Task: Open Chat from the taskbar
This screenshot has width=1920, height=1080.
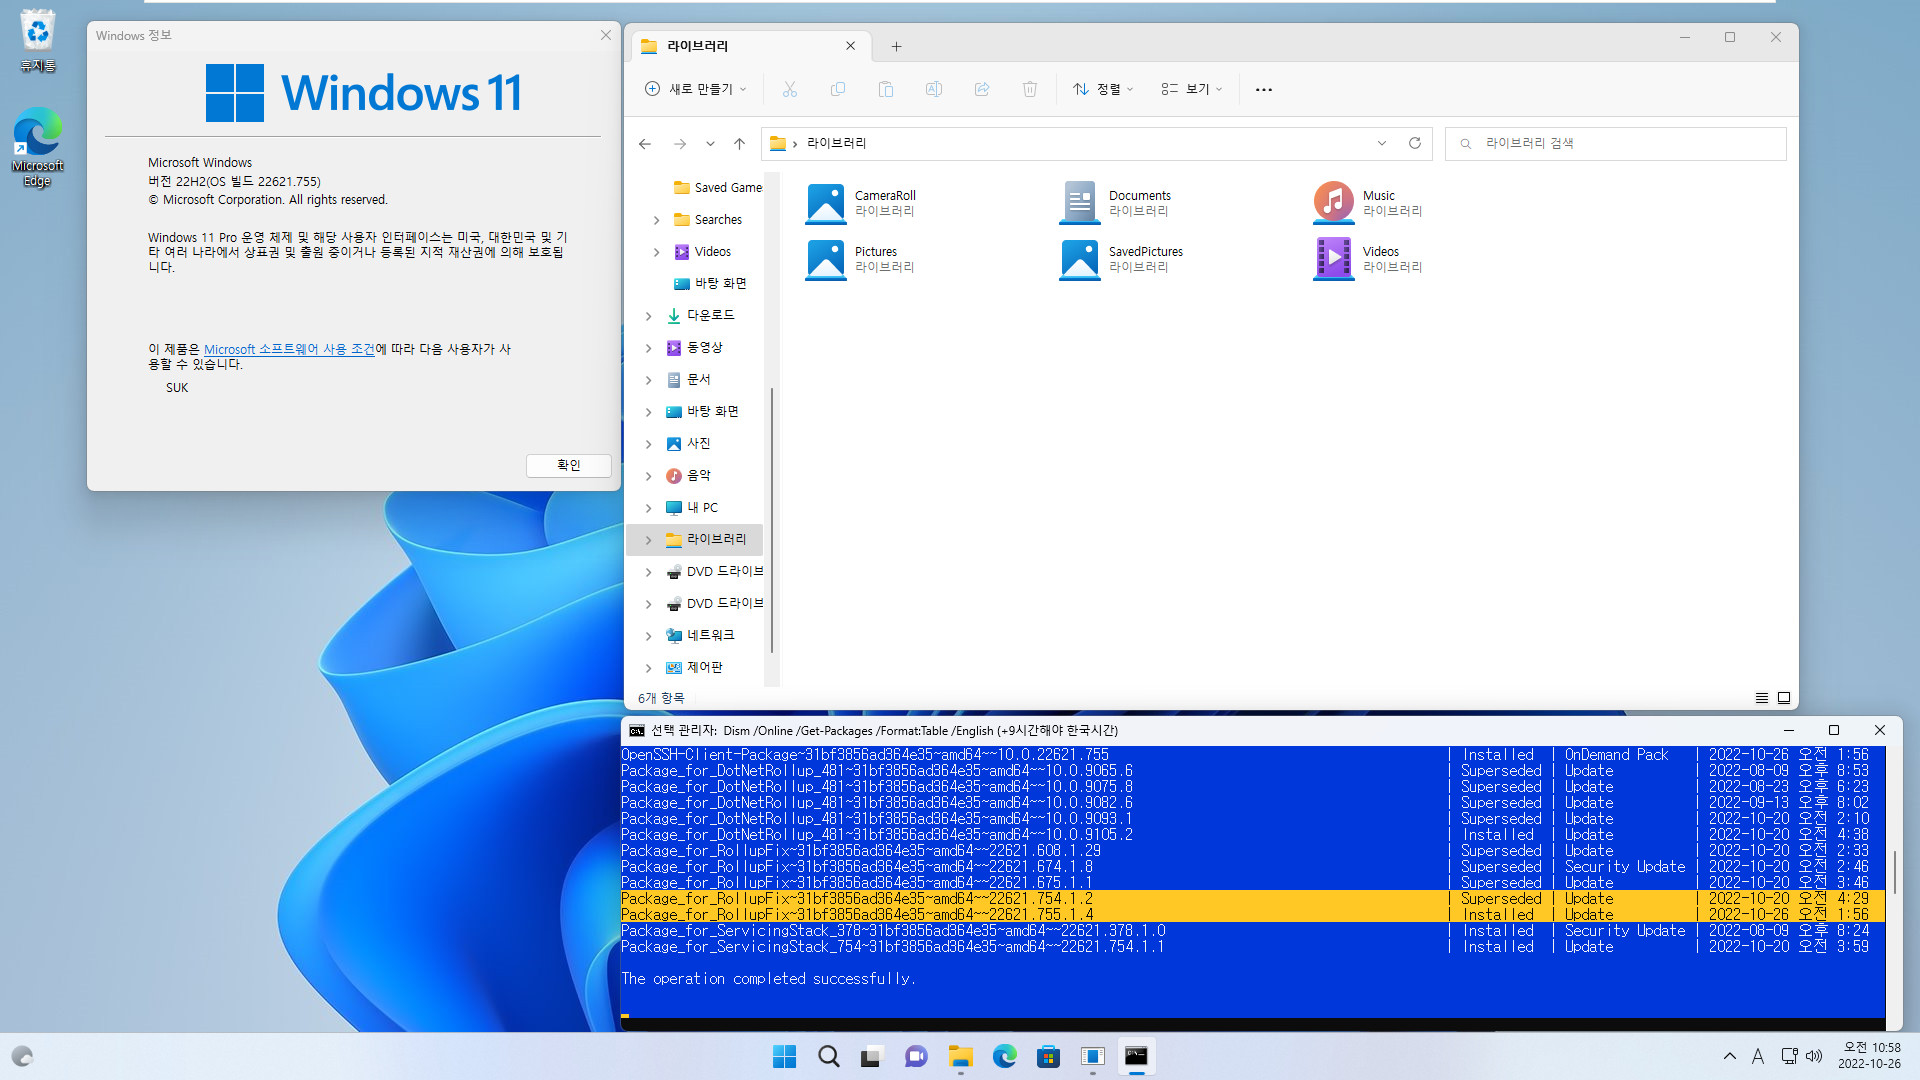Action: [x=916, y=1056]
